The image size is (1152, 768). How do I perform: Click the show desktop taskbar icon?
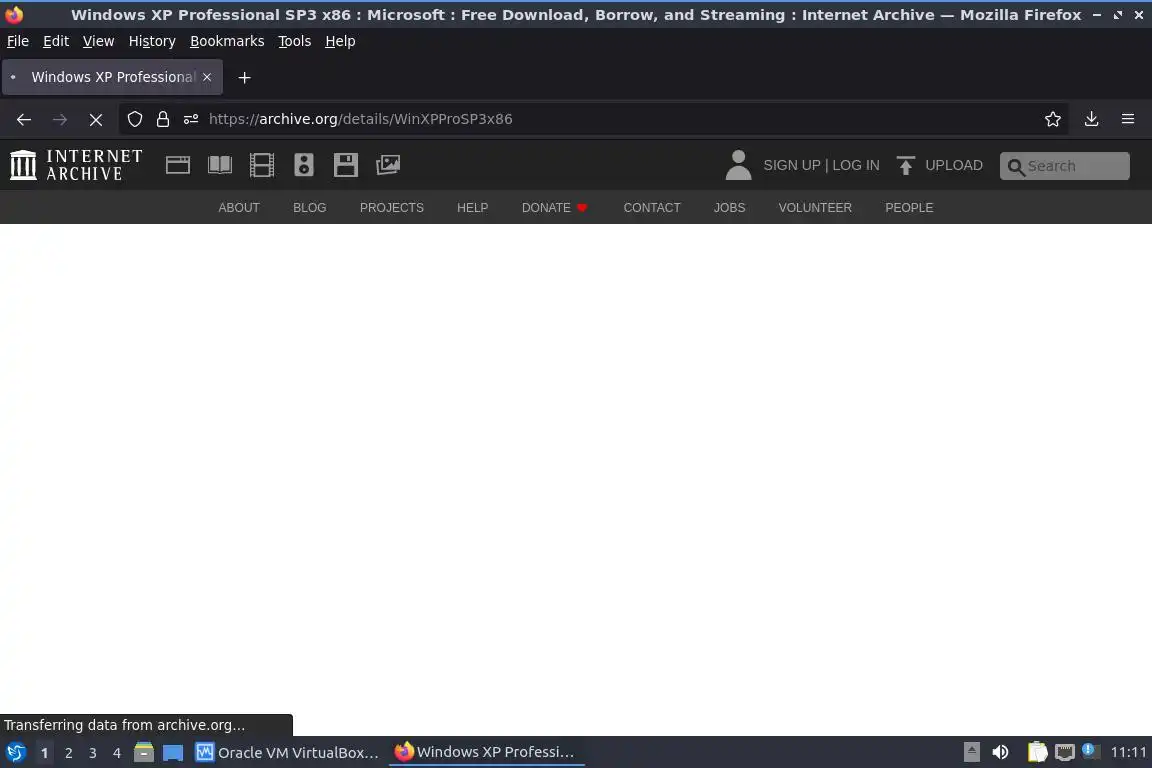(173, 753)
